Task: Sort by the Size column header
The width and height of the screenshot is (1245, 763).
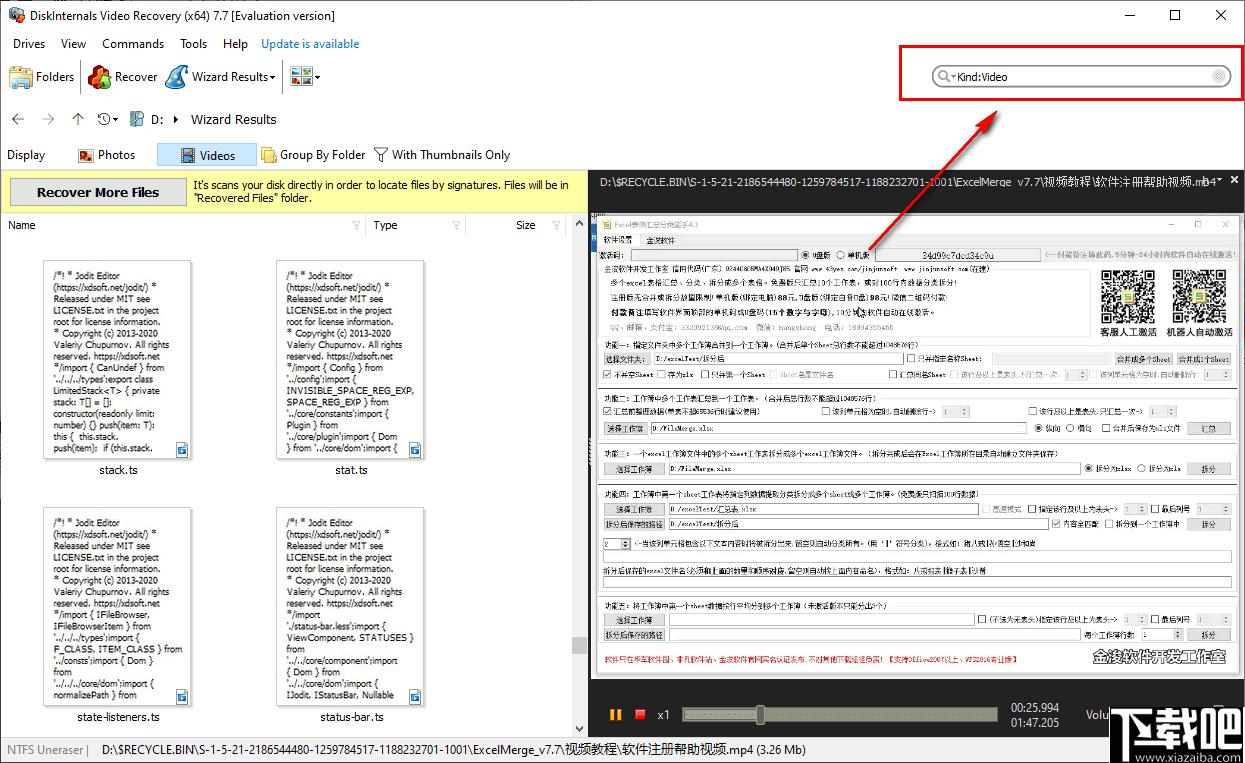Action: click(x=526, y=226)
